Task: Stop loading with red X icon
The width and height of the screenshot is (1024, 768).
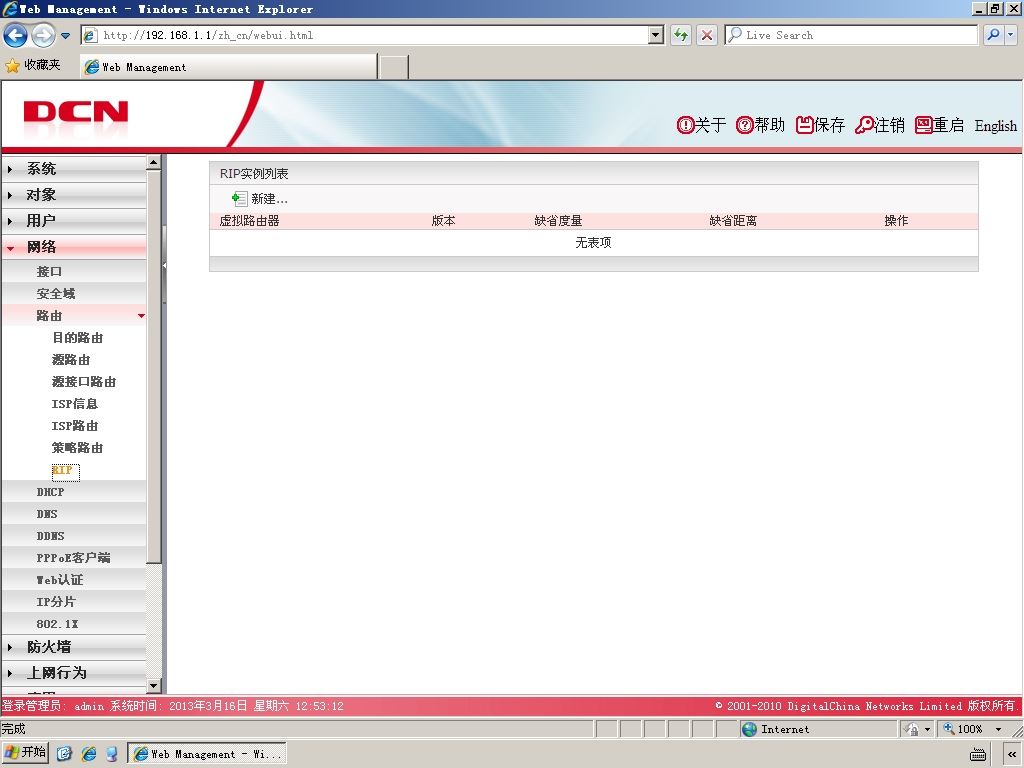Action: 707,35
